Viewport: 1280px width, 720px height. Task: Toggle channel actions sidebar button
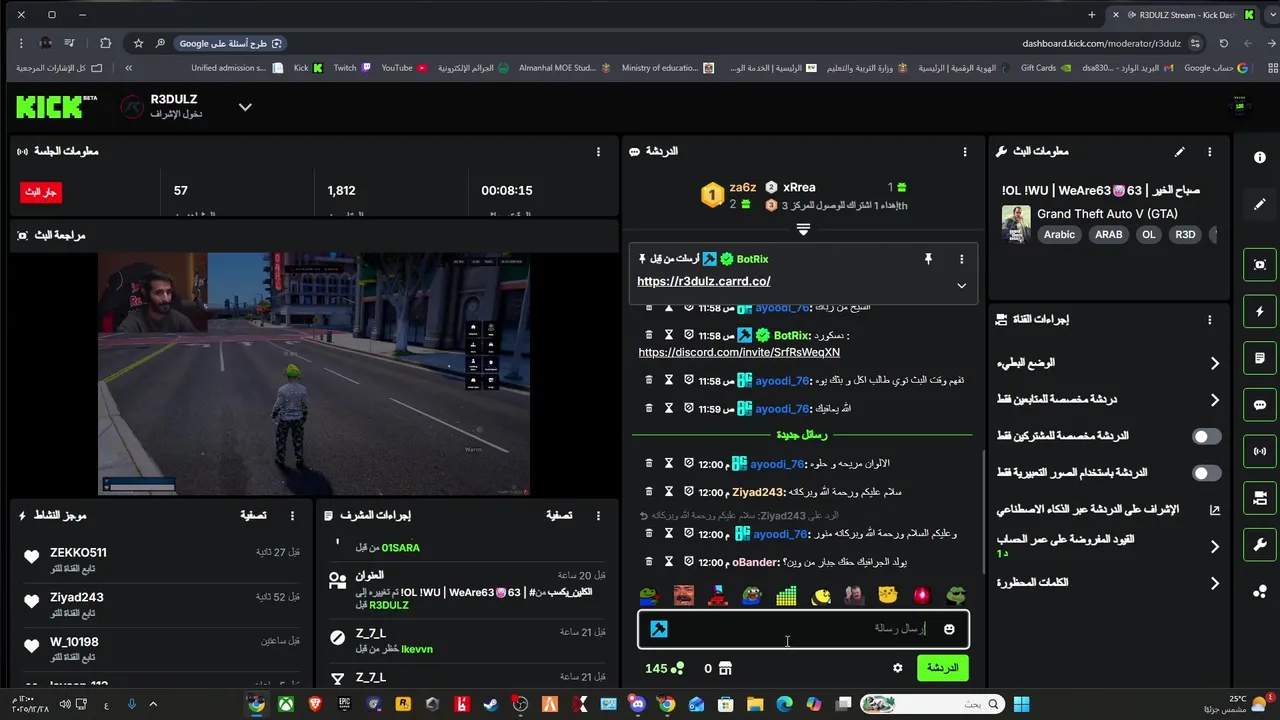click(x=1260, y=498)
